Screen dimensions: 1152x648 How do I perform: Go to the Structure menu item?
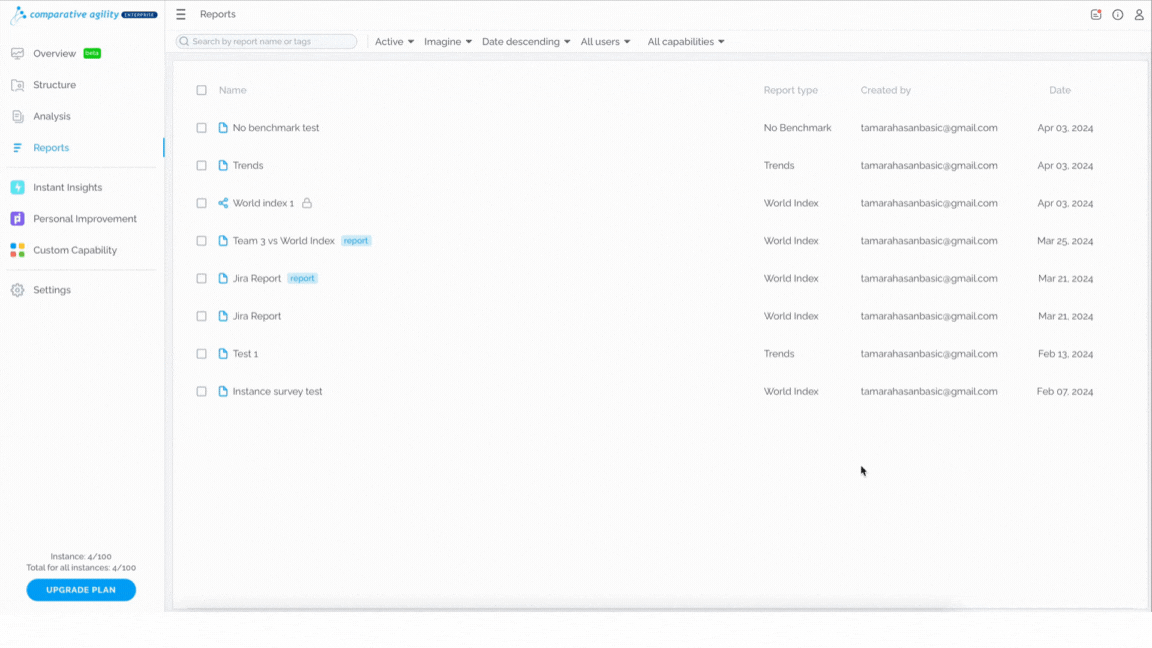pos(54,85)
